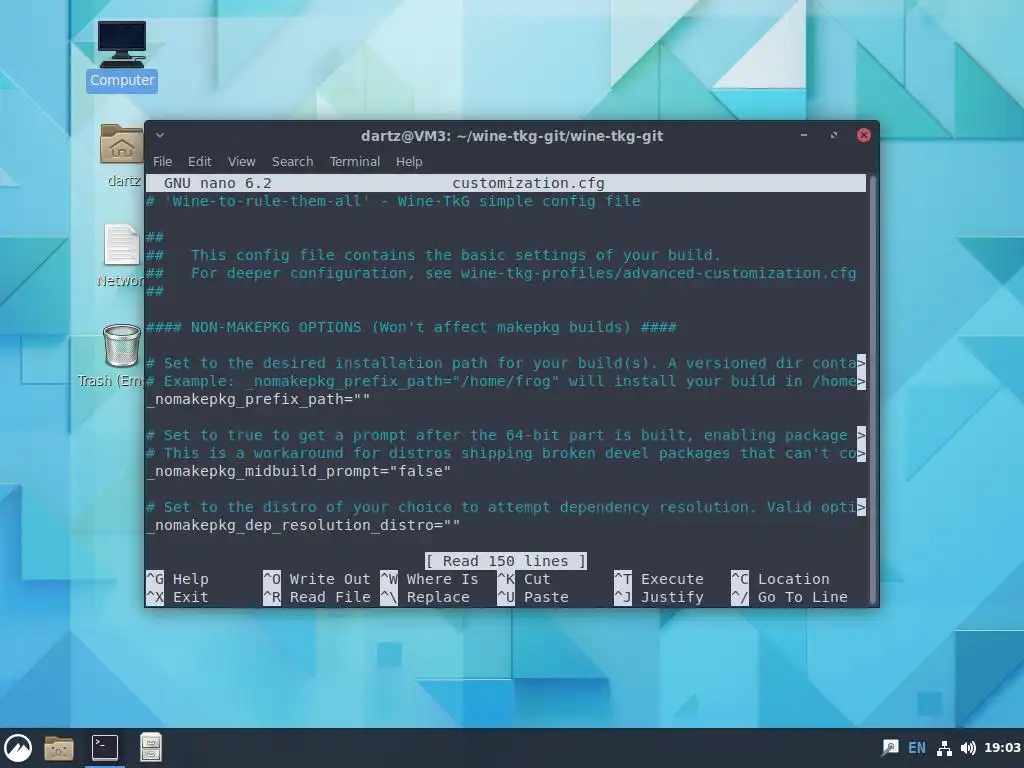Click the terminal vertical scrollbar
1024x768 pixels.
click(872, 389)
